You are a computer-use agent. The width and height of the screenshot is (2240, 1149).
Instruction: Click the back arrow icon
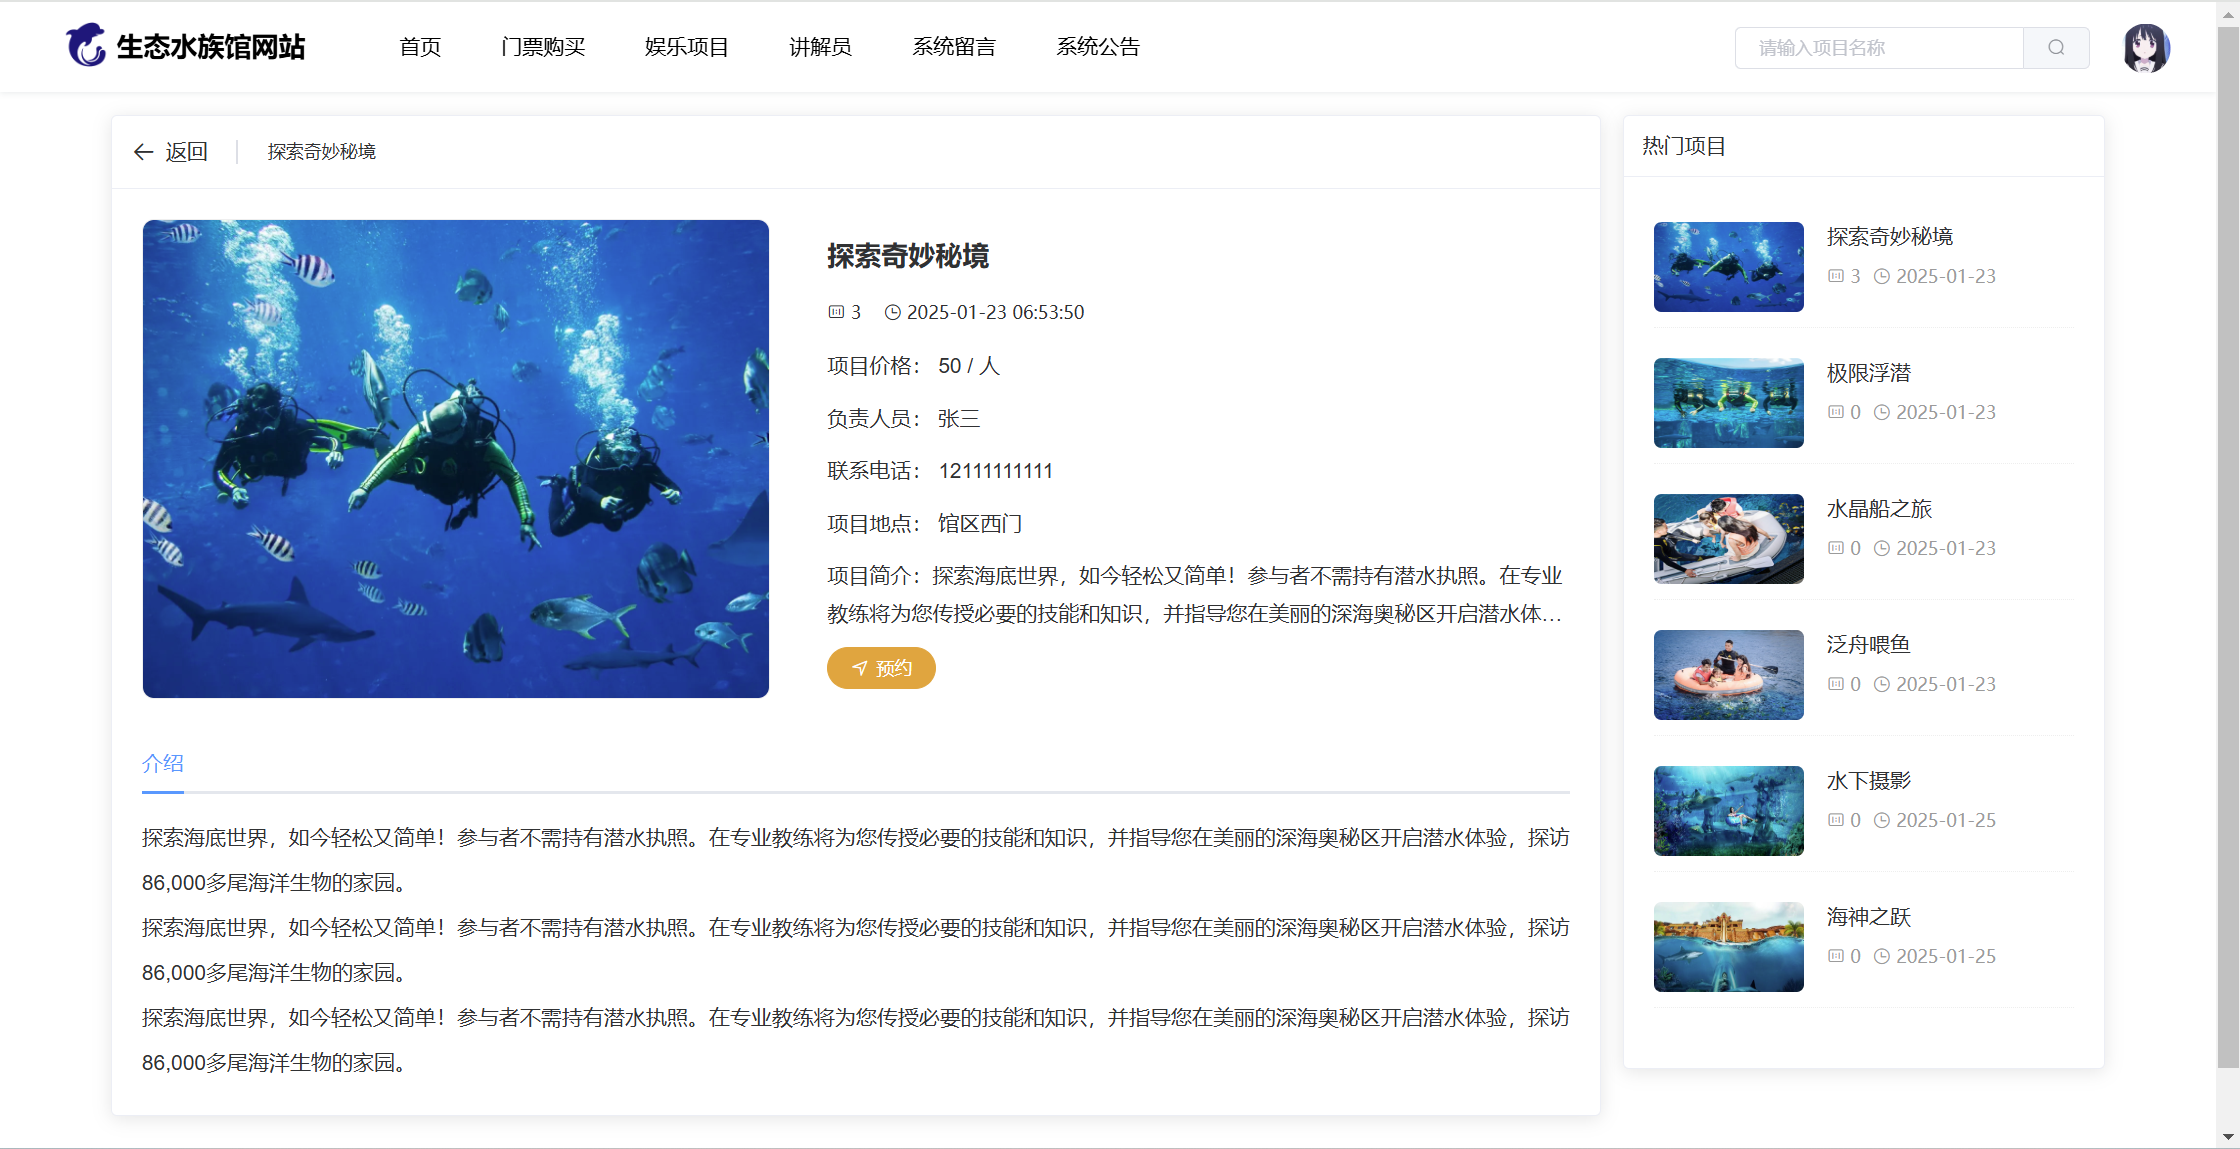coord(143,152)
